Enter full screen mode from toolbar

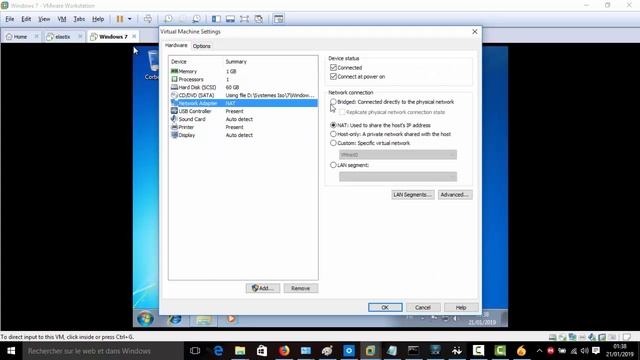(x=244, y=19)
